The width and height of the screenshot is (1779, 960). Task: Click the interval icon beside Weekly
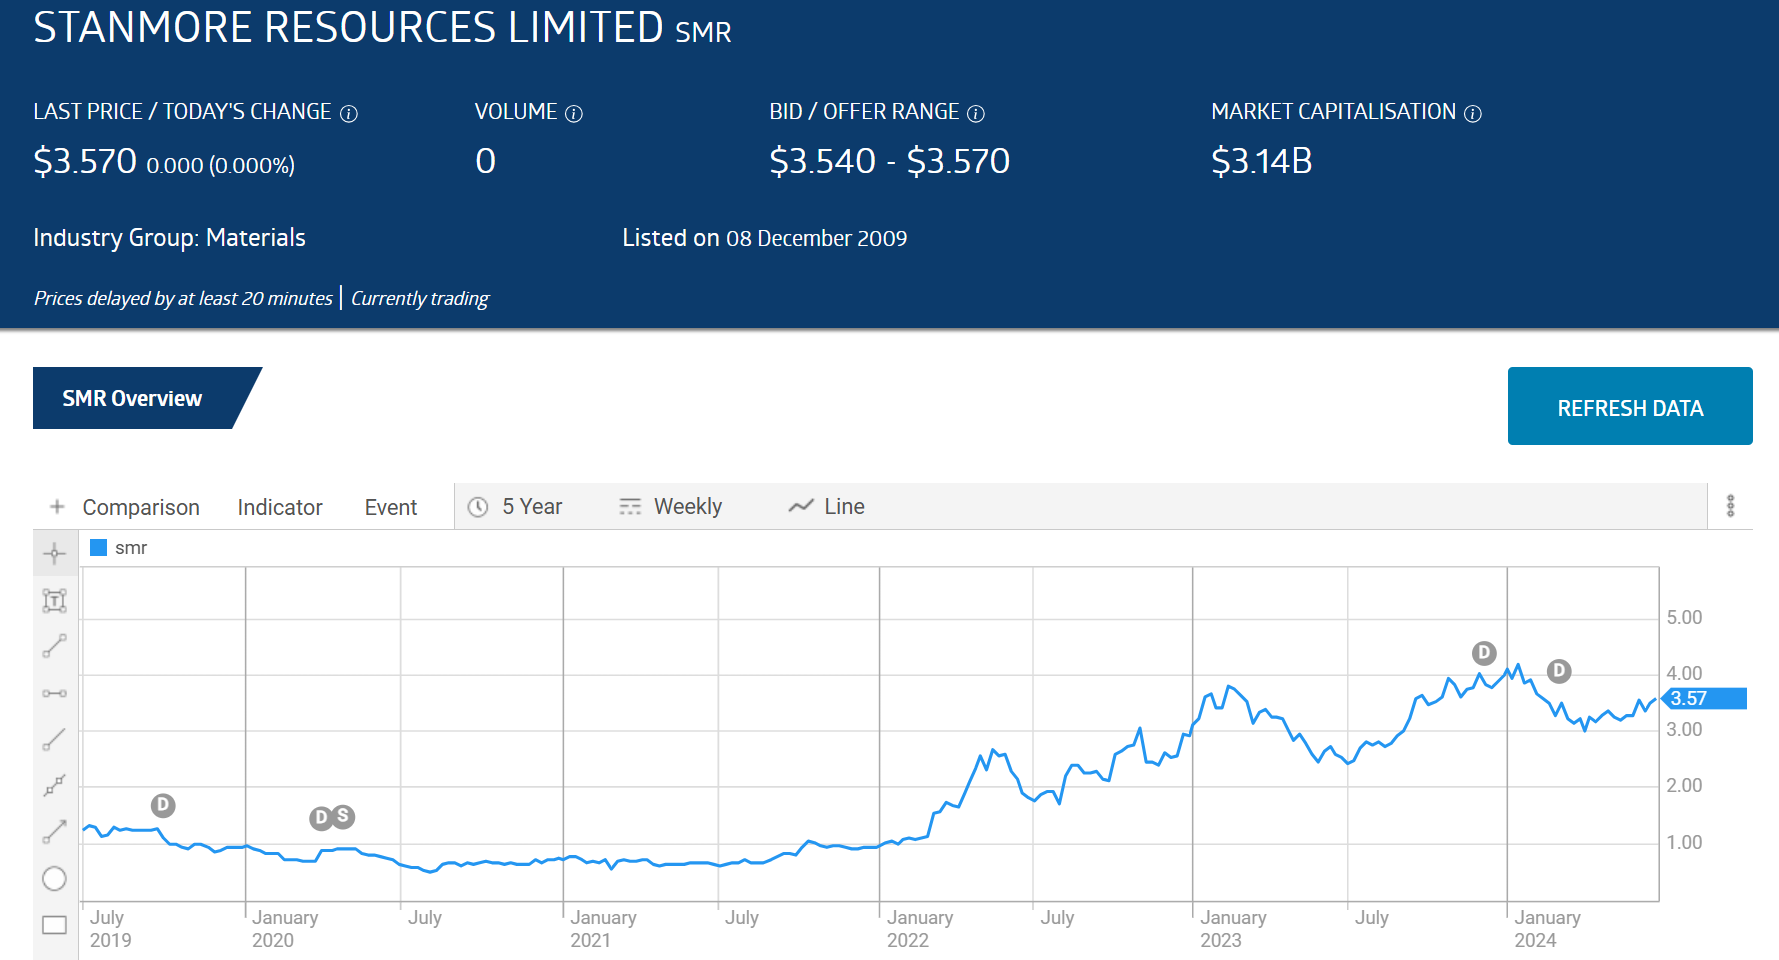(x=630, y=507)
